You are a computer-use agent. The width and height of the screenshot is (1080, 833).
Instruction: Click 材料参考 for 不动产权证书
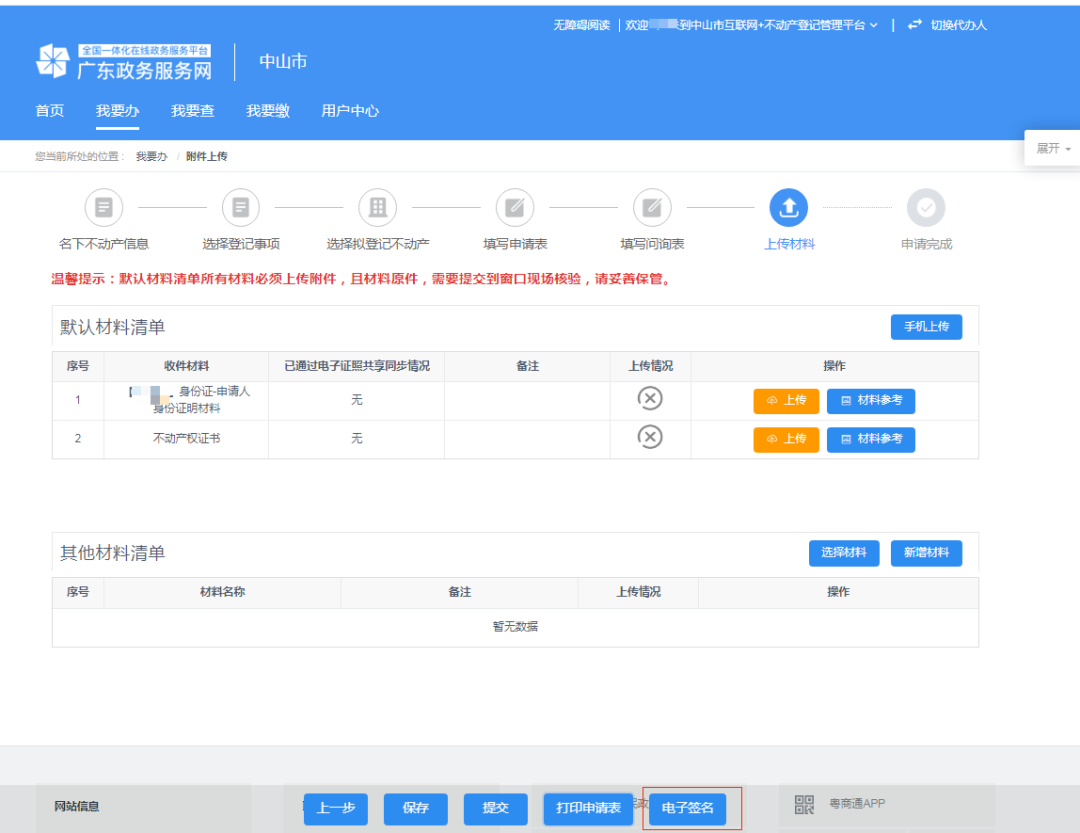(x=870, y=439)
